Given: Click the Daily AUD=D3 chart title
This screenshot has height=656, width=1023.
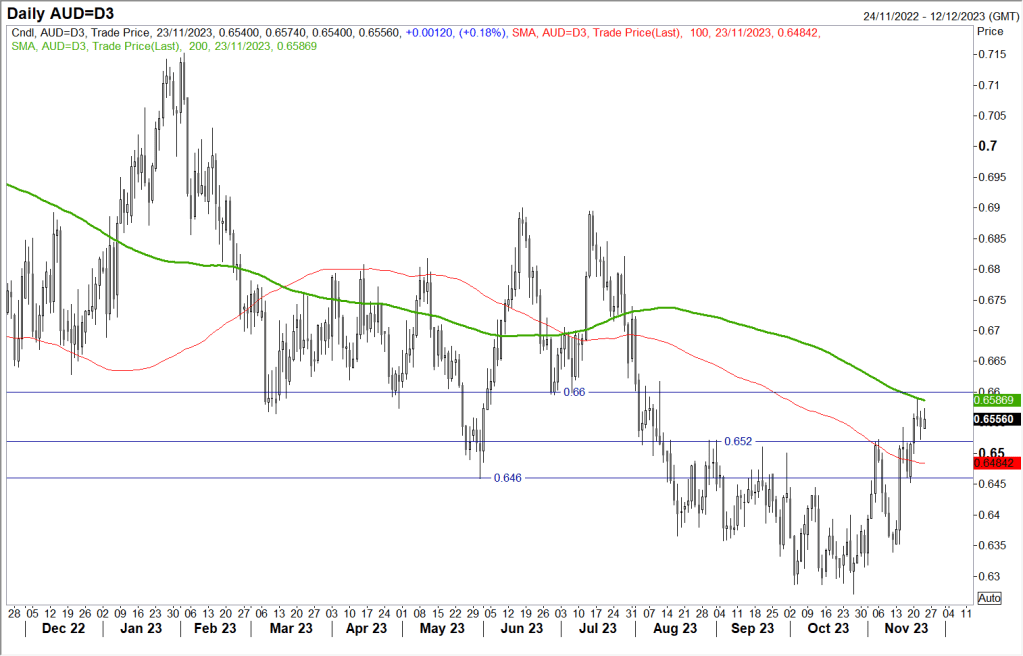Looking at the screenshot, I should coord(62,15).
